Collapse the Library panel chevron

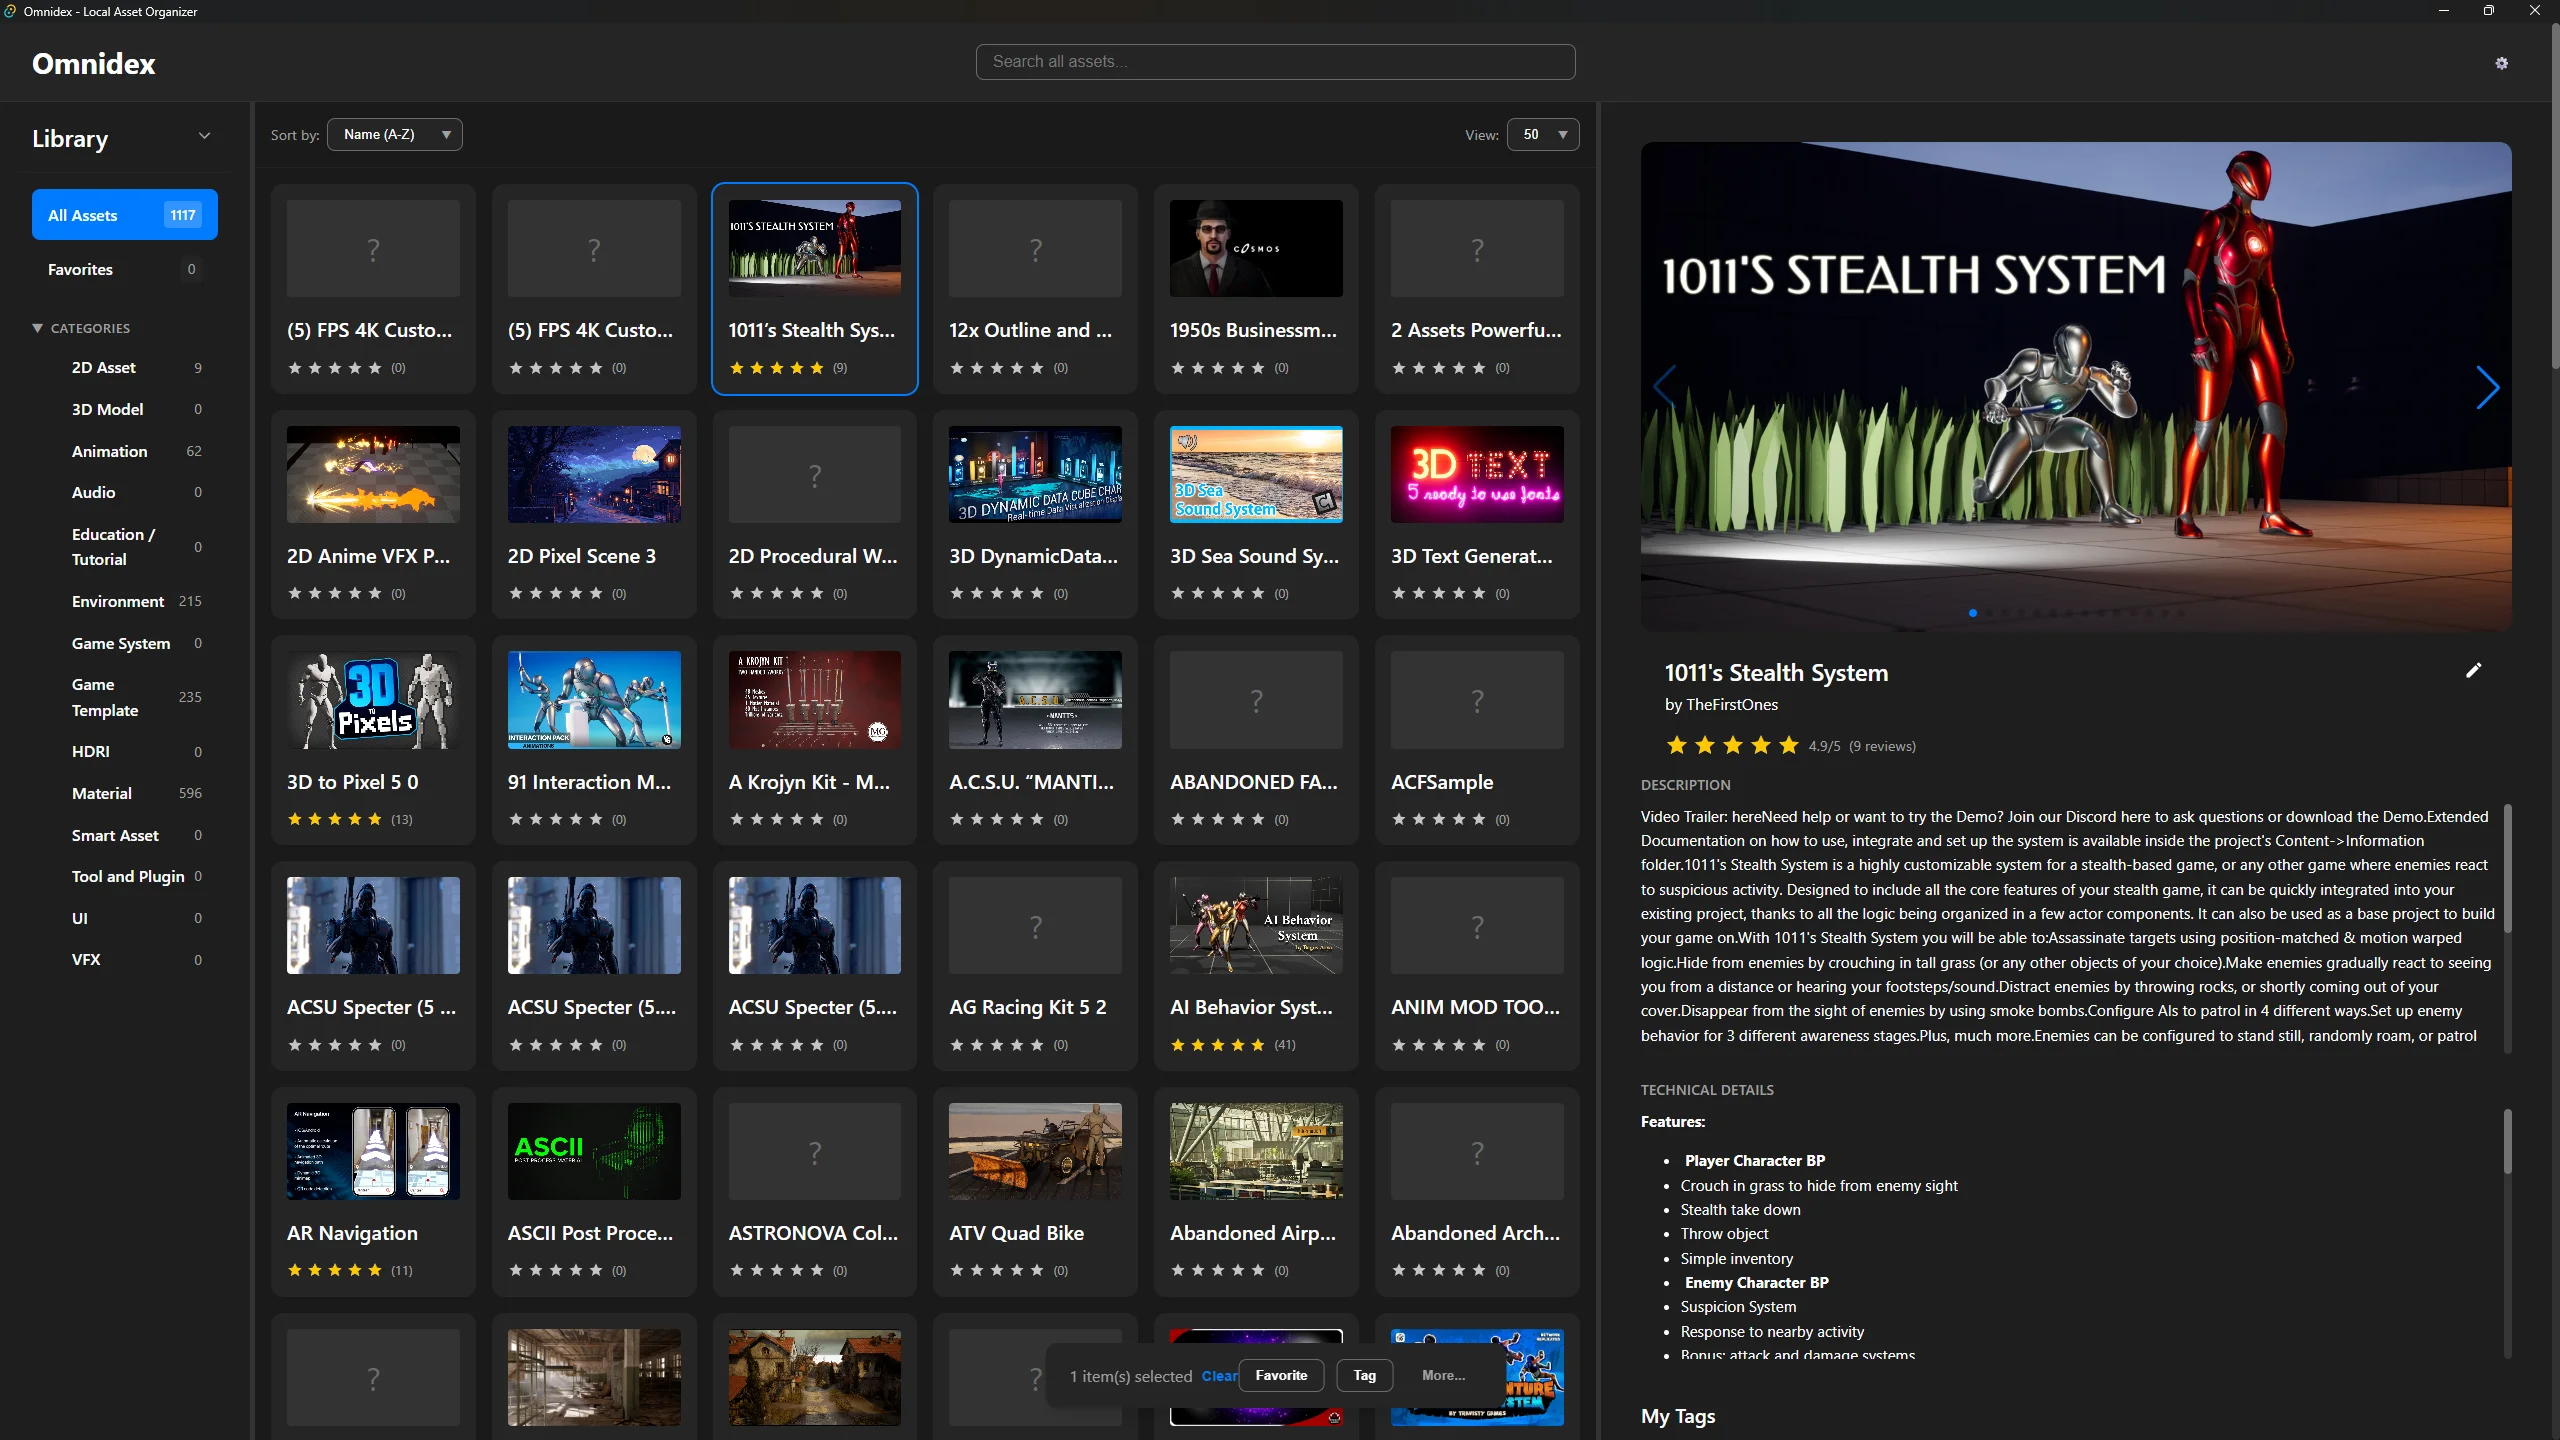(x=204, y=136)
